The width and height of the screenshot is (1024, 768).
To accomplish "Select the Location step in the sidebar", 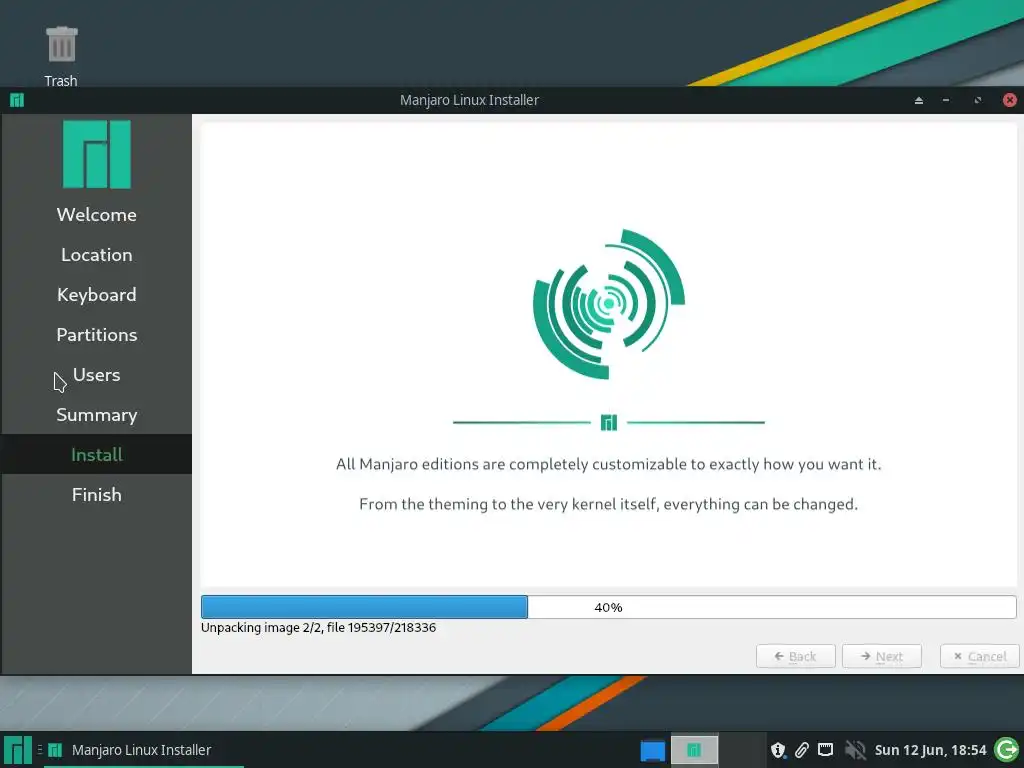I will pos(97,255).
